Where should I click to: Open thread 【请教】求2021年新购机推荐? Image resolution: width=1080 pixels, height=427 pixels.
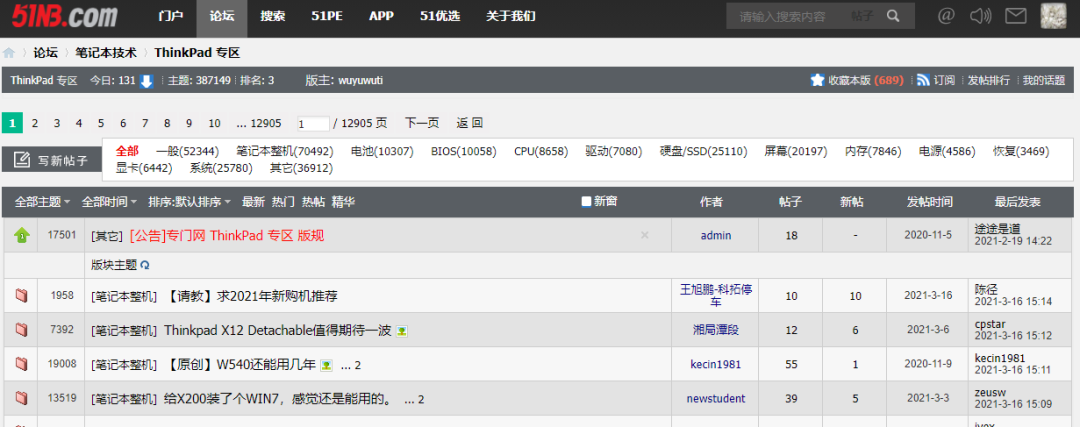pos(251,296)
